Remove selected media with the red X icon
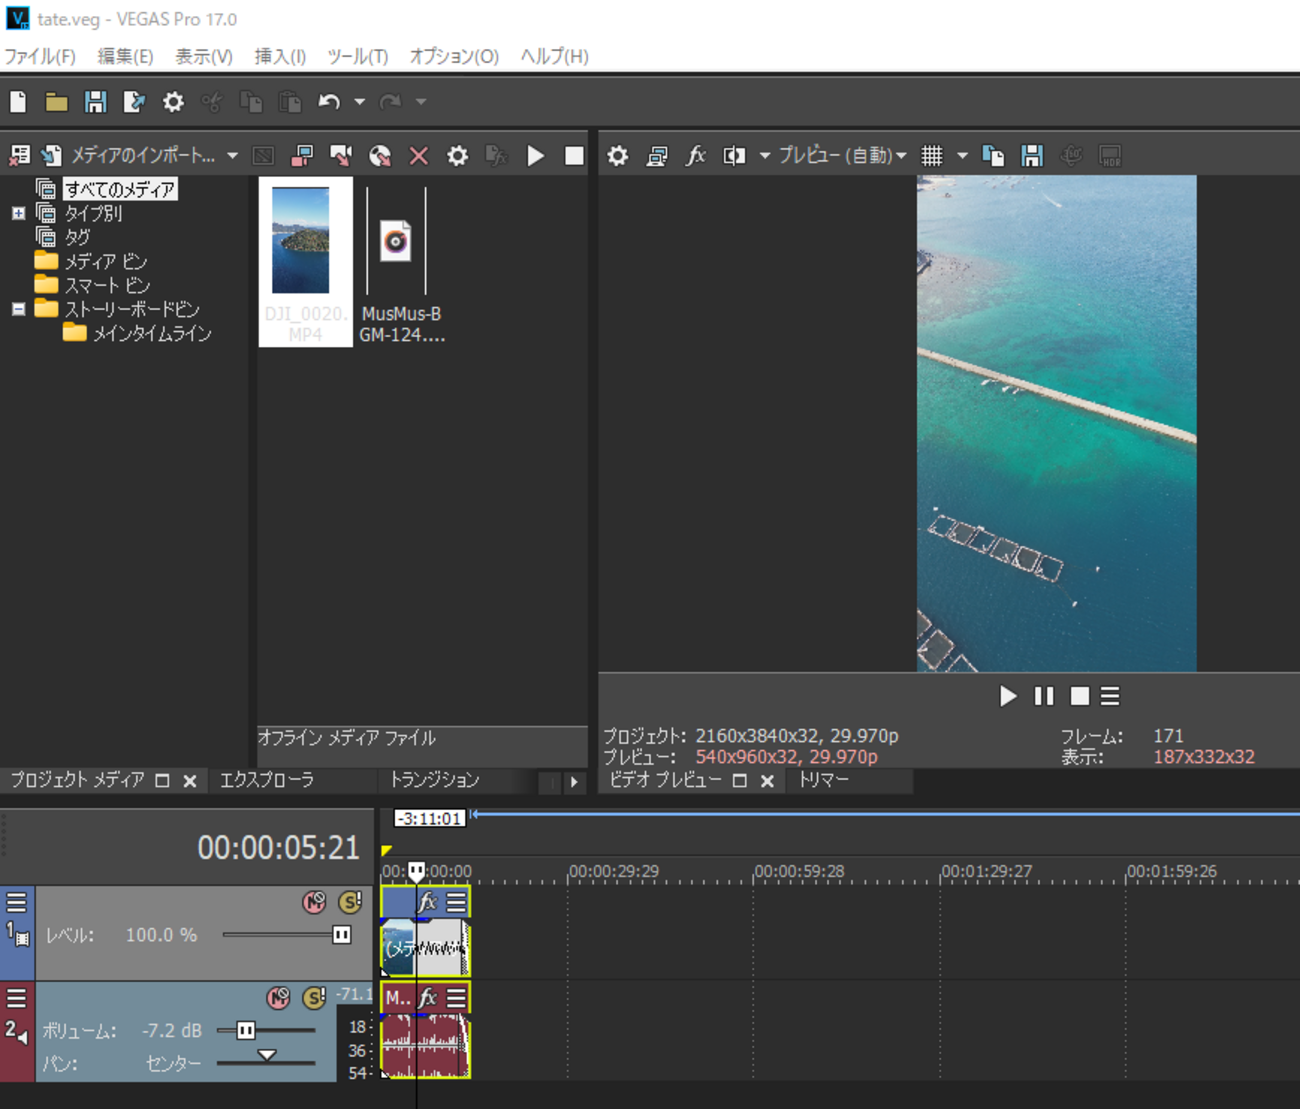The width and height of the screenshot is (1300, 1109). pos(418,156)
